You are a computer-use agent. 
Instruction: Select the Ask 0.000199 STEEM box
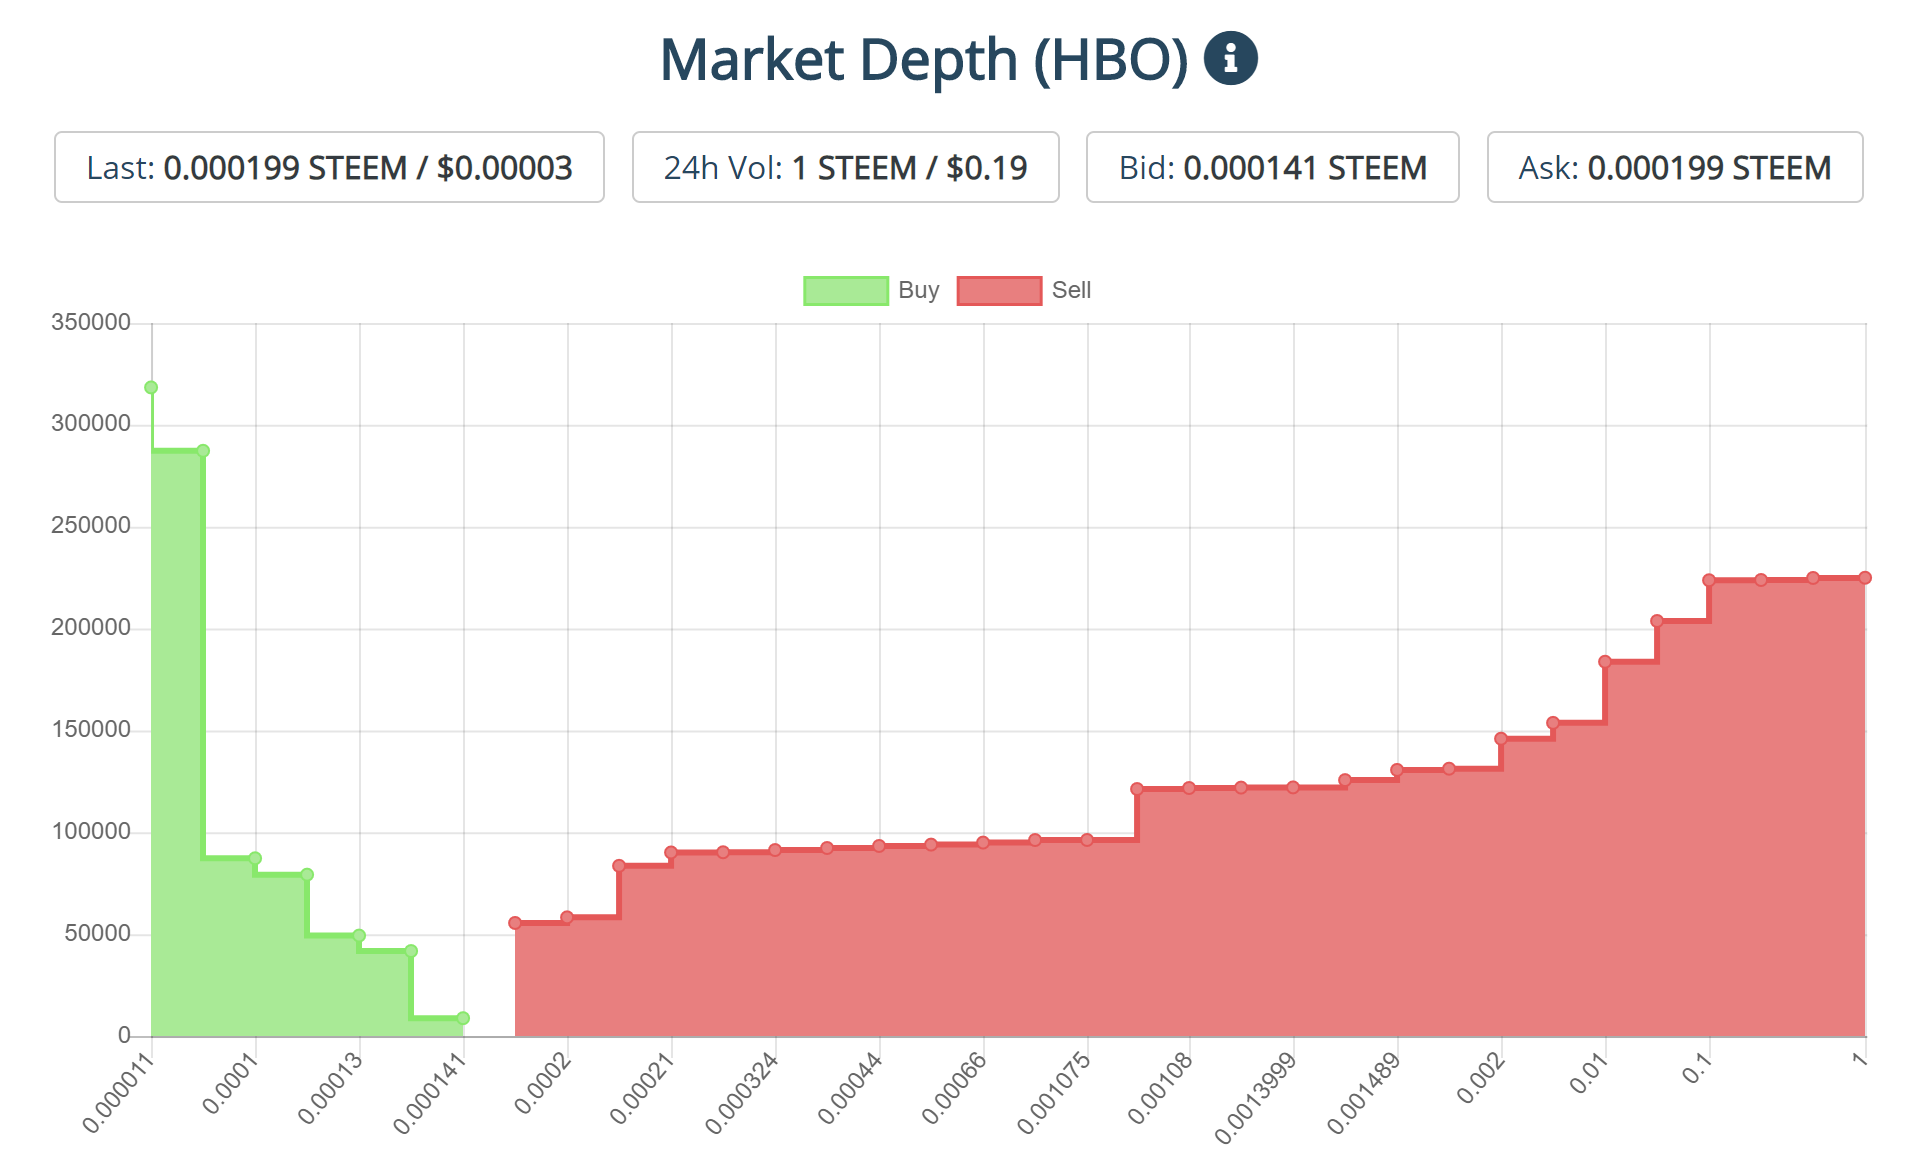(x=1674, y=167)
